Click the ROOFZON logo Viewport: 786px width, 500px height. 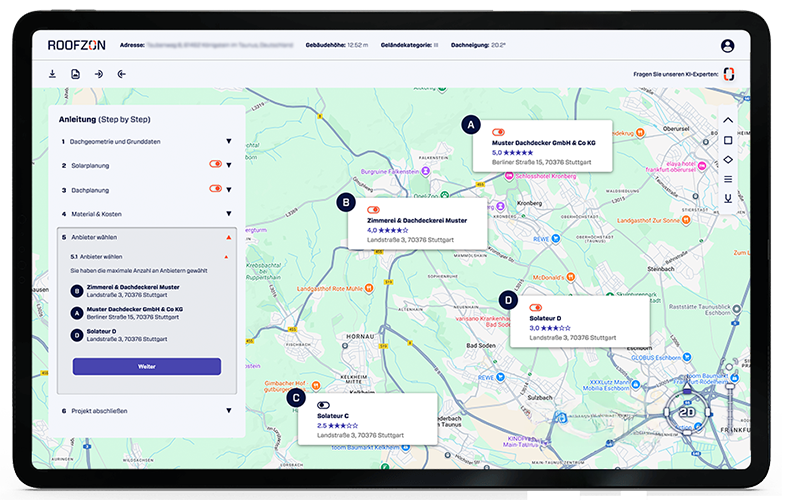[76, 45]
